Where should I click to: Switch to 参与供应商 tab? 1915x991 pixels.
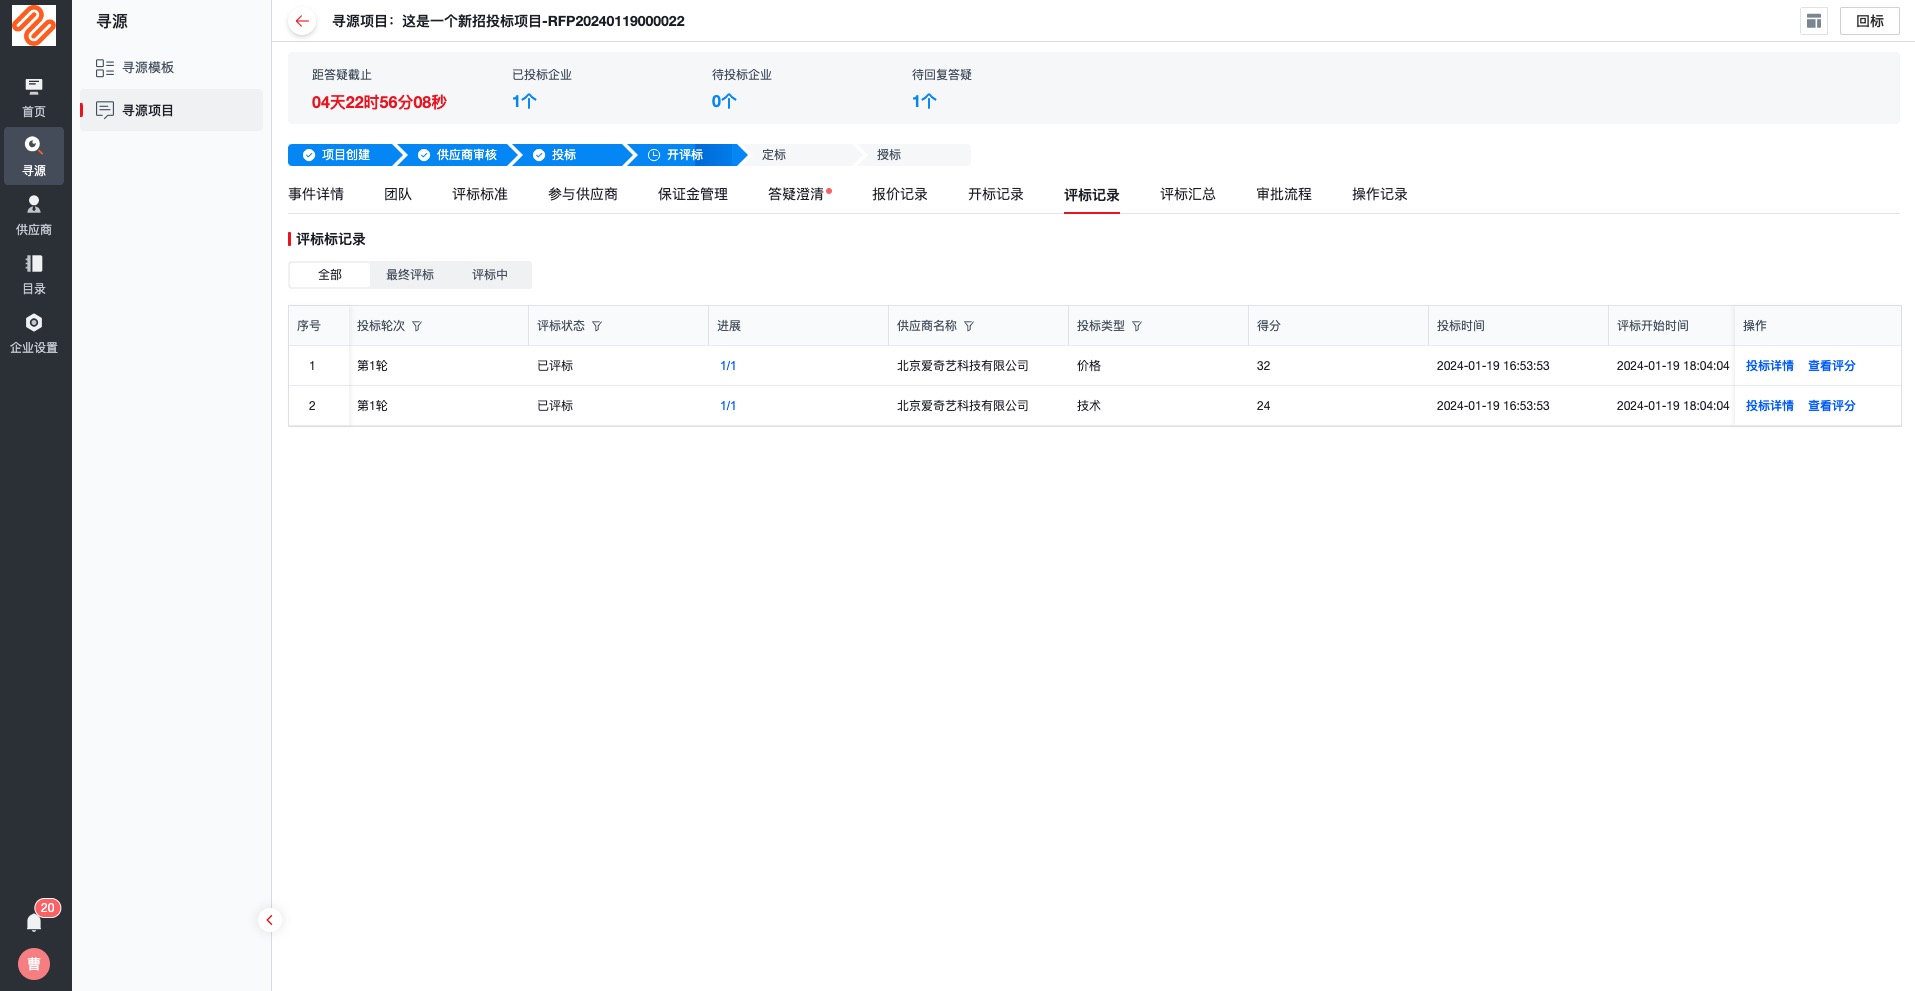[x=583, y=194]
